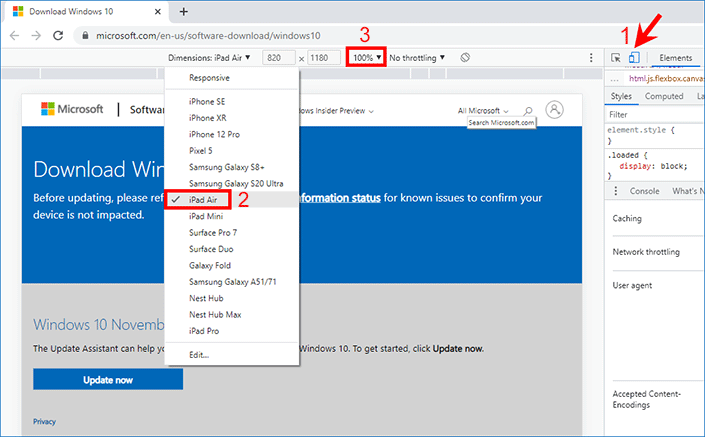
Task: Choose Edit... in the device list
Action: coord(232,355)
